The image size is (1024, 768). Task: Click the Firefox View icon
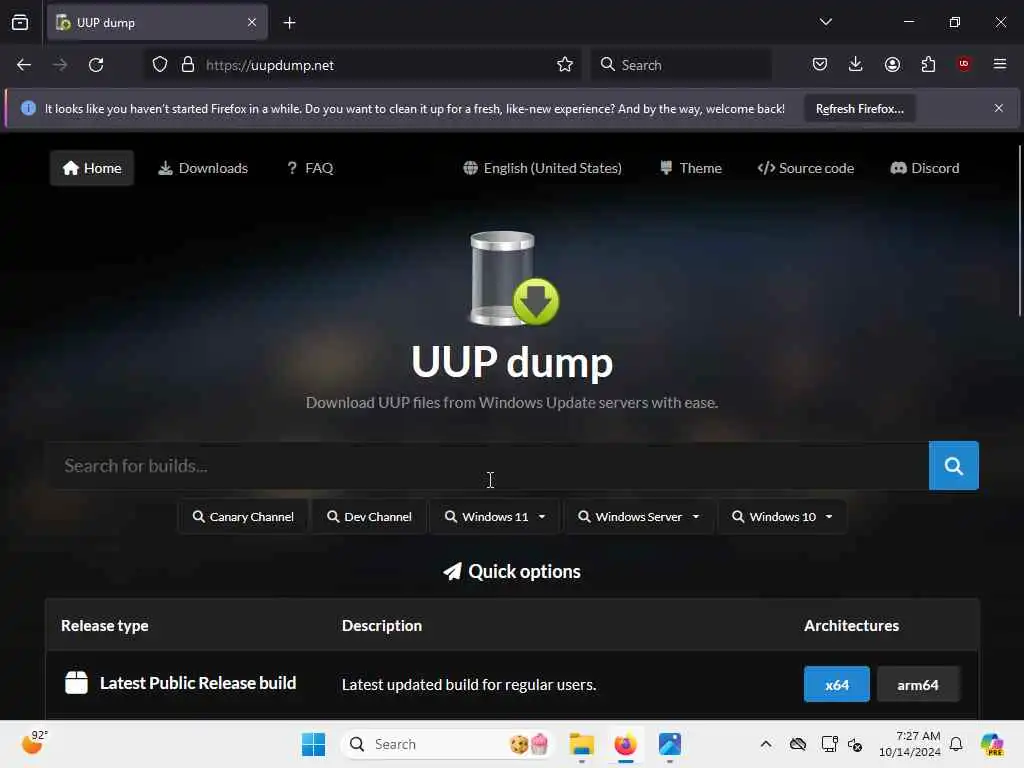pos(20,22)
